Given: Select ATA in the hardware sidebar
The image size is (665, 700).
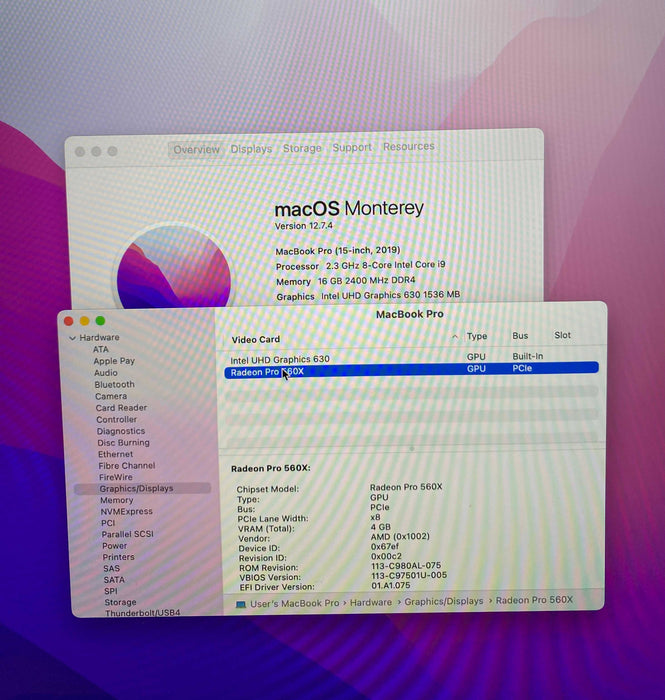Looking at the screenshot, I should tap(101, 349).
